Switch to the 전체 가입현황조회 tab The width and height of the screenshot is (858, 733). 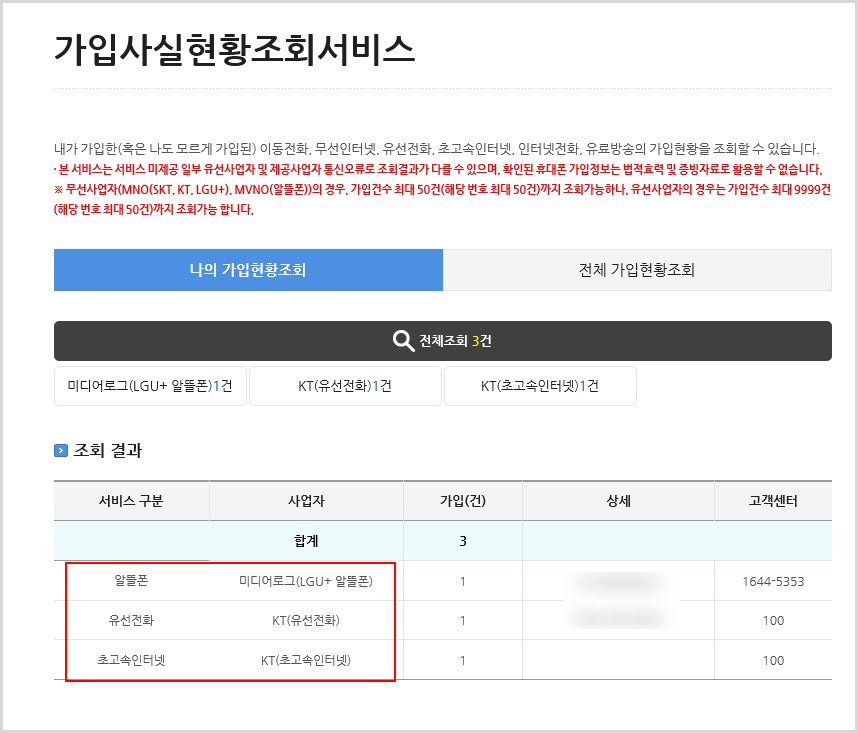637,270
